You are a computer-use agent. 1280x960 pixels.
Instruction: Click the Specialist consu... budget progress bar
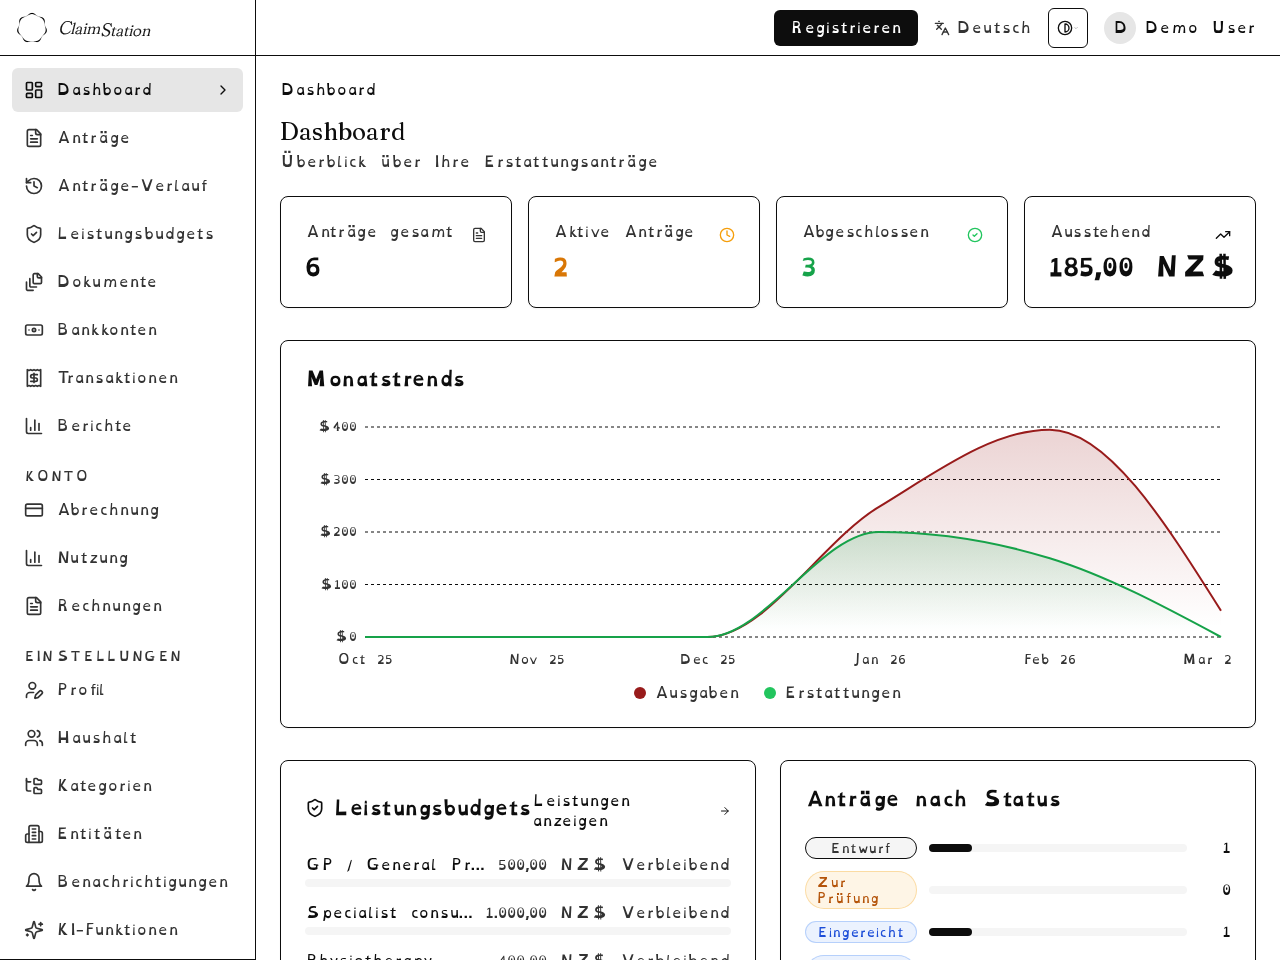click(x=518, y=931)
